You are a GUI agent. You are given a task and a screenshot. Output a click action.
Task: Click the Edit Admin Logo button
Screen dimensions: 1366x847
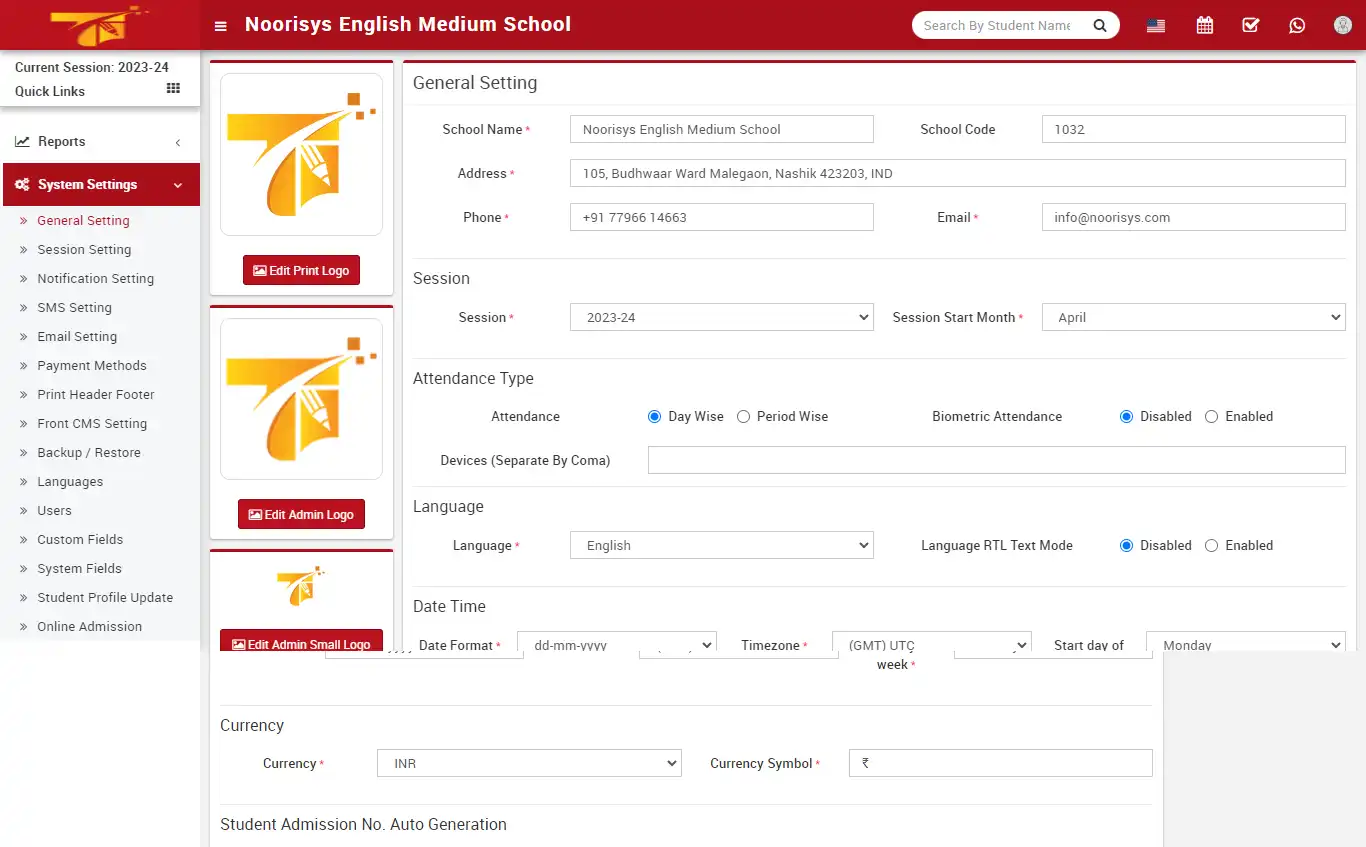(x=301, y=513)
